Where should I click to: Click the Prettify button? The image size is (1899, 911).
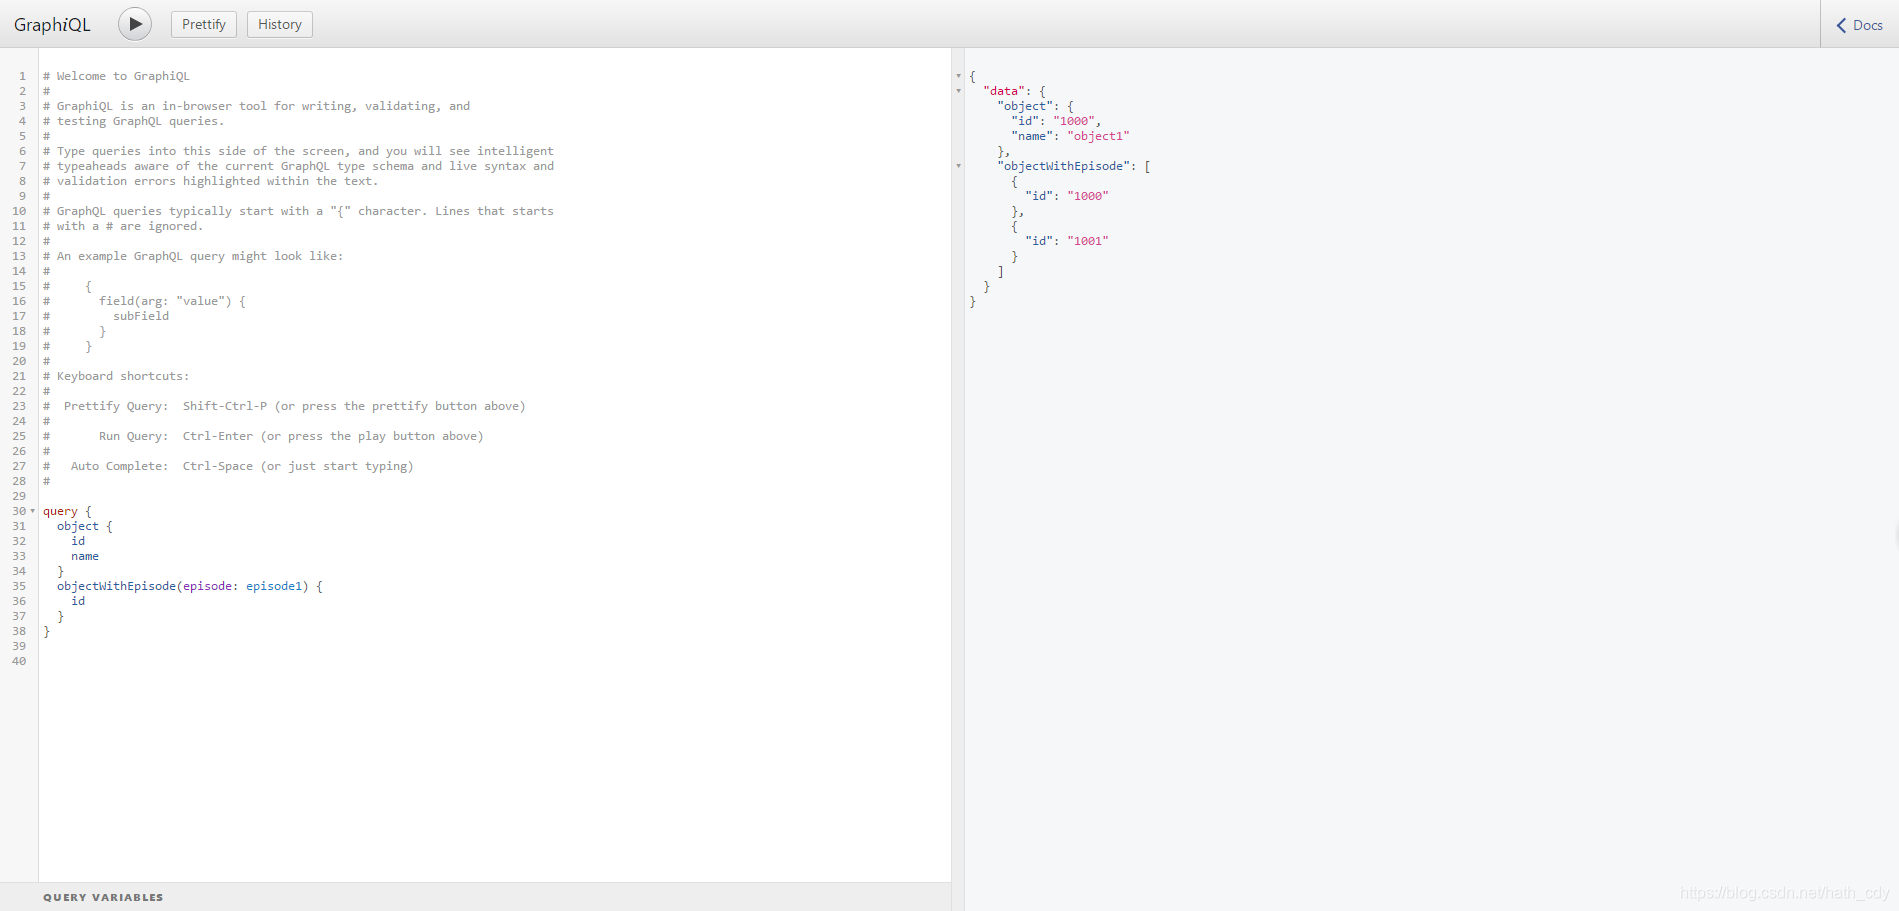click(x=204, y=24)
